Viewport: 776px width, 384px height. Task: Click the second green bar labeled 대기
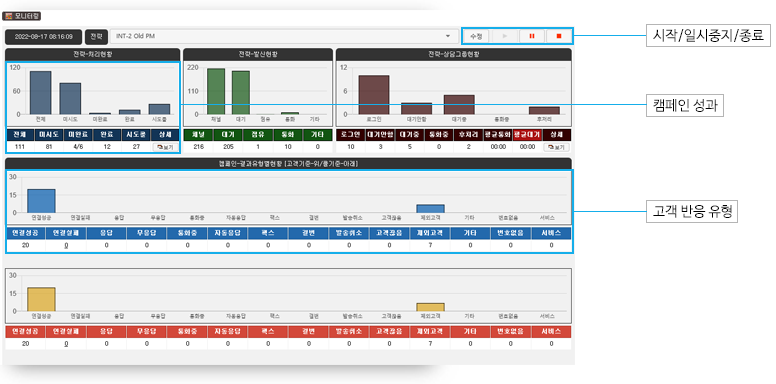241,93
